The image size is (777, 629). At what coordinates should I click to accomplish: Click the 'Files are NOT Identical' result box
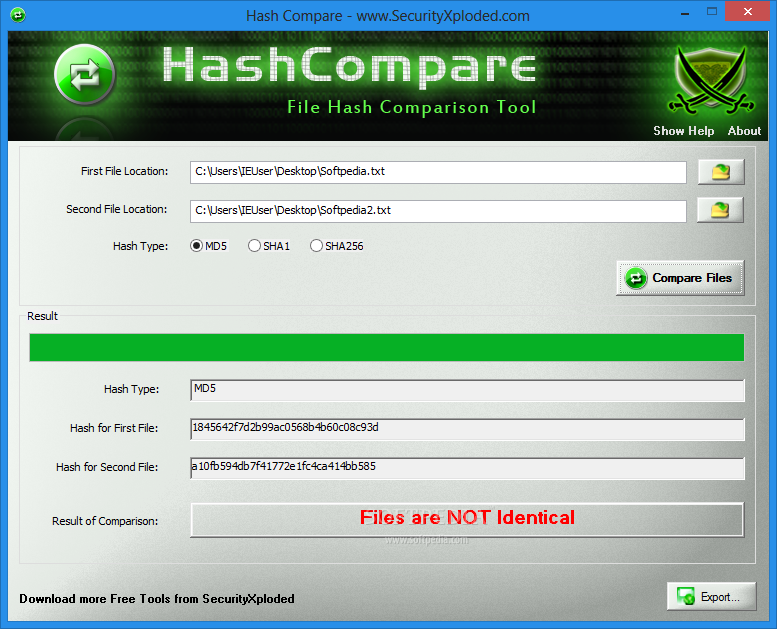coord(467,519)
